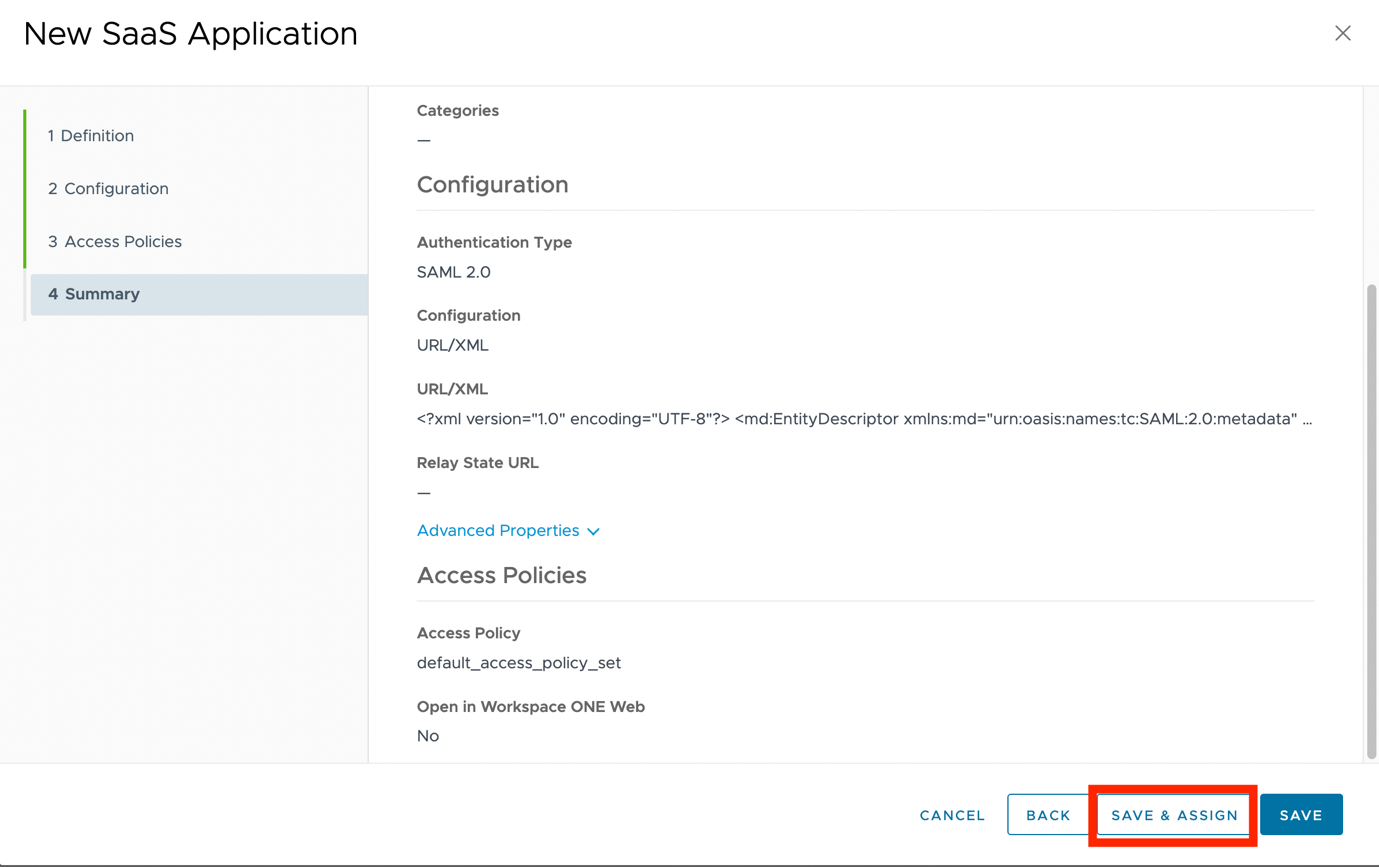Click the Access Policy field label
Image resolution: width=1379 pixels, height=867 pixels.
469,633
